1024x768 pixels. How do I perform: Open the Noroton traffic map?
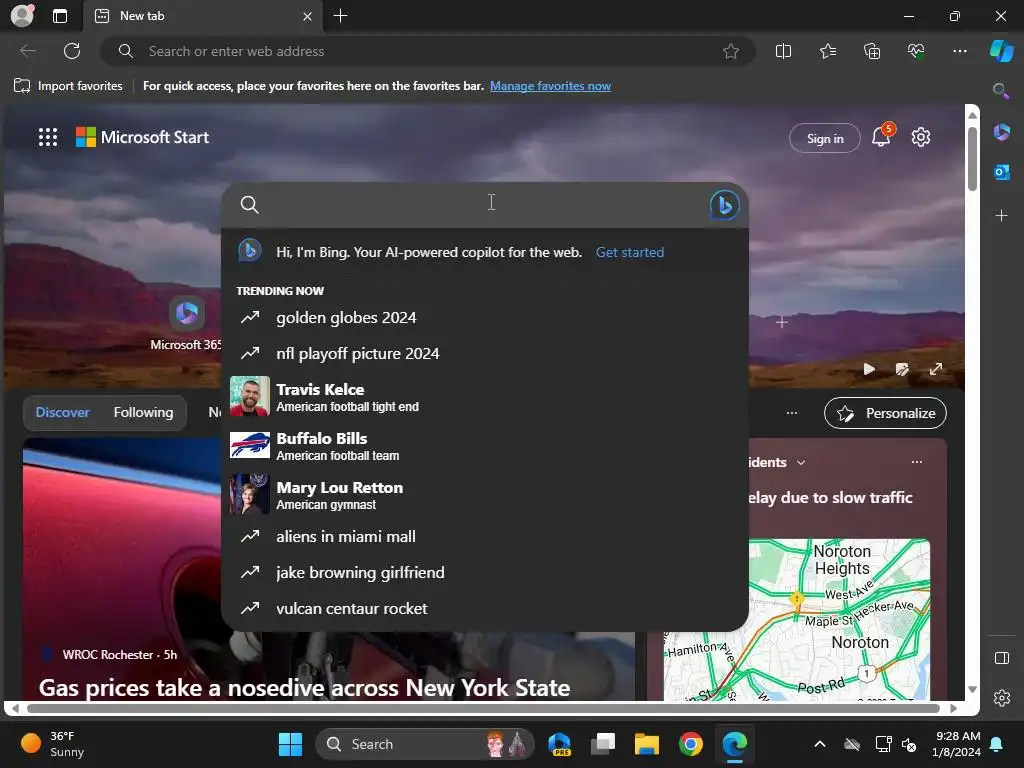coord(797,620)
